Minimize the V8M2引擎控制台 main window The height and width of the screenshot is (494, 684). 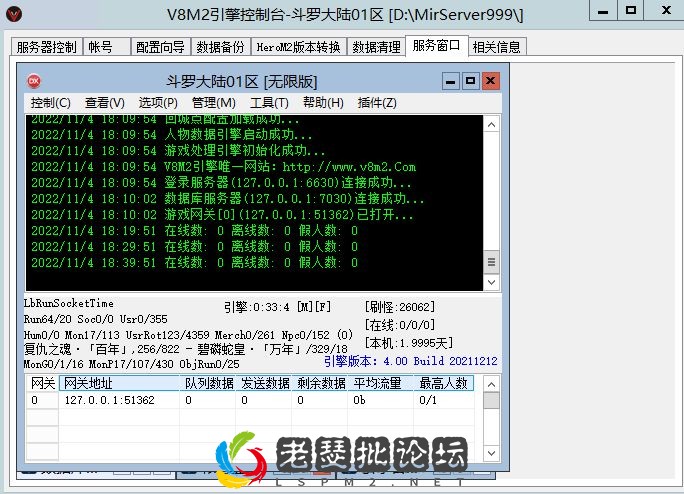(x=603, y=10)
